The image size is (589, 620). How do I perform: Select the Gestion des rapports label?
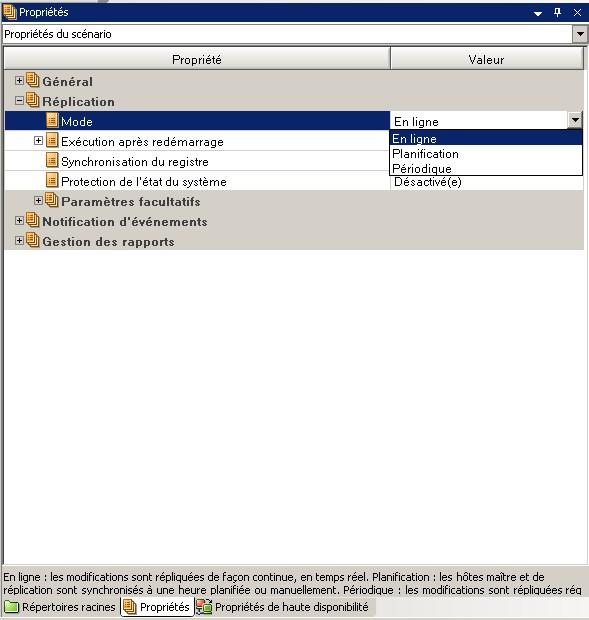coord(108,242)
